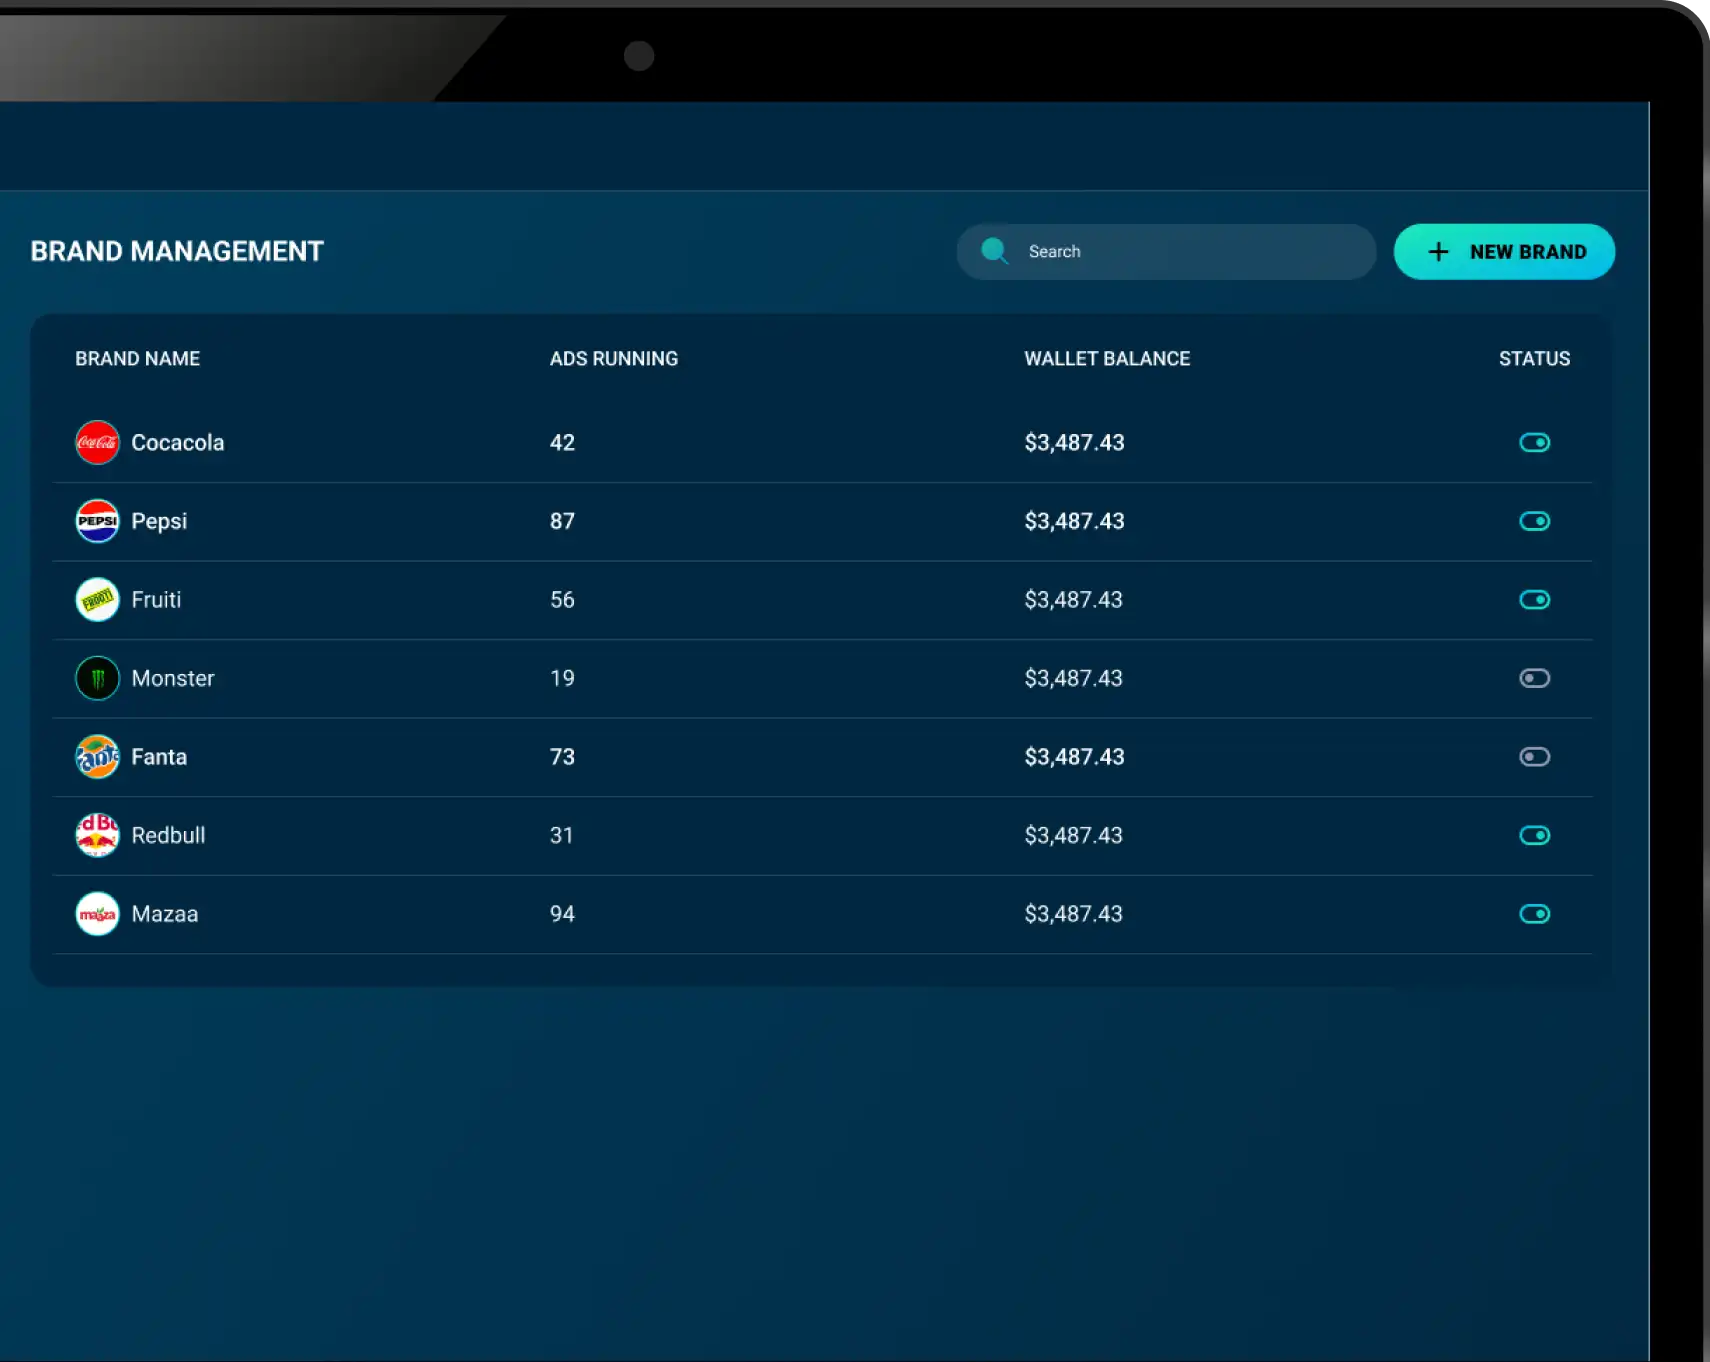Open the Fruiti brand name
The image size is (1710, 1362).
point(156,600)
